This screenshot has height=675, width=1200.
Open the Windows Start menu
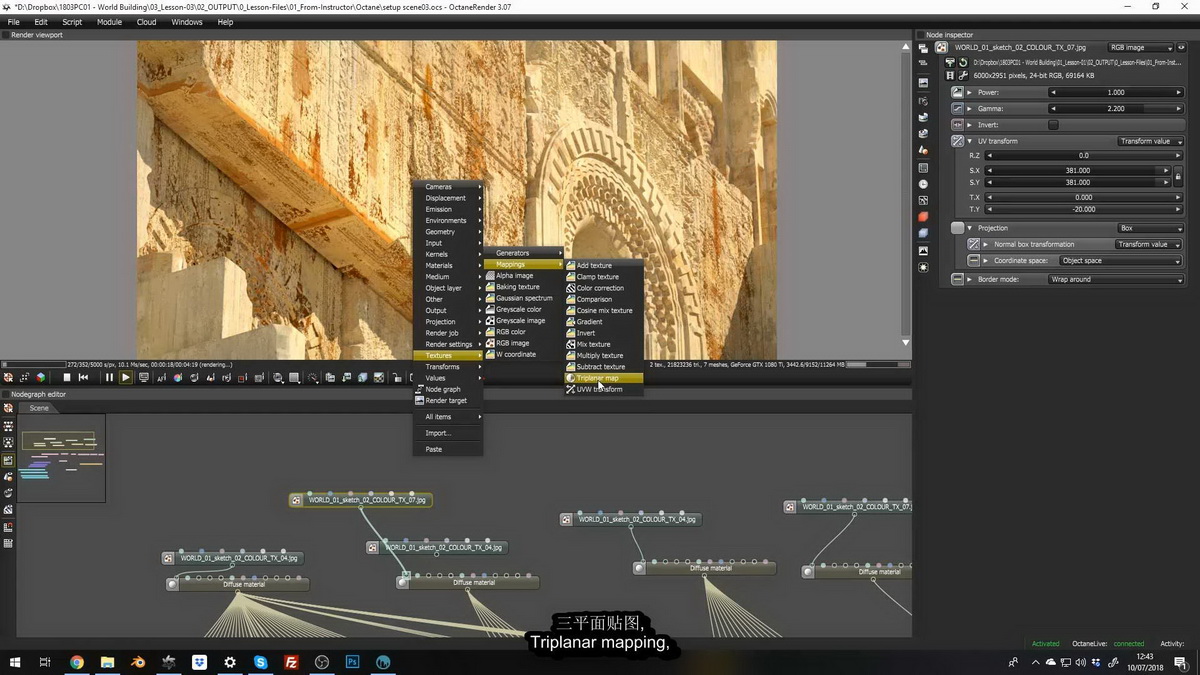click(x=15, y=662)
